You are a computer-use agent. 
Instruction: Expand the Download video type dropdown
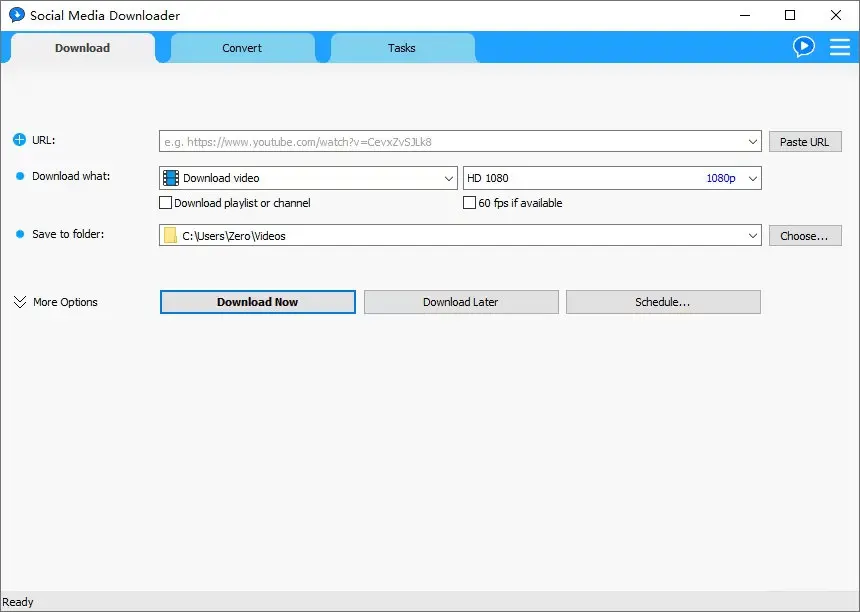coord(449,178)
